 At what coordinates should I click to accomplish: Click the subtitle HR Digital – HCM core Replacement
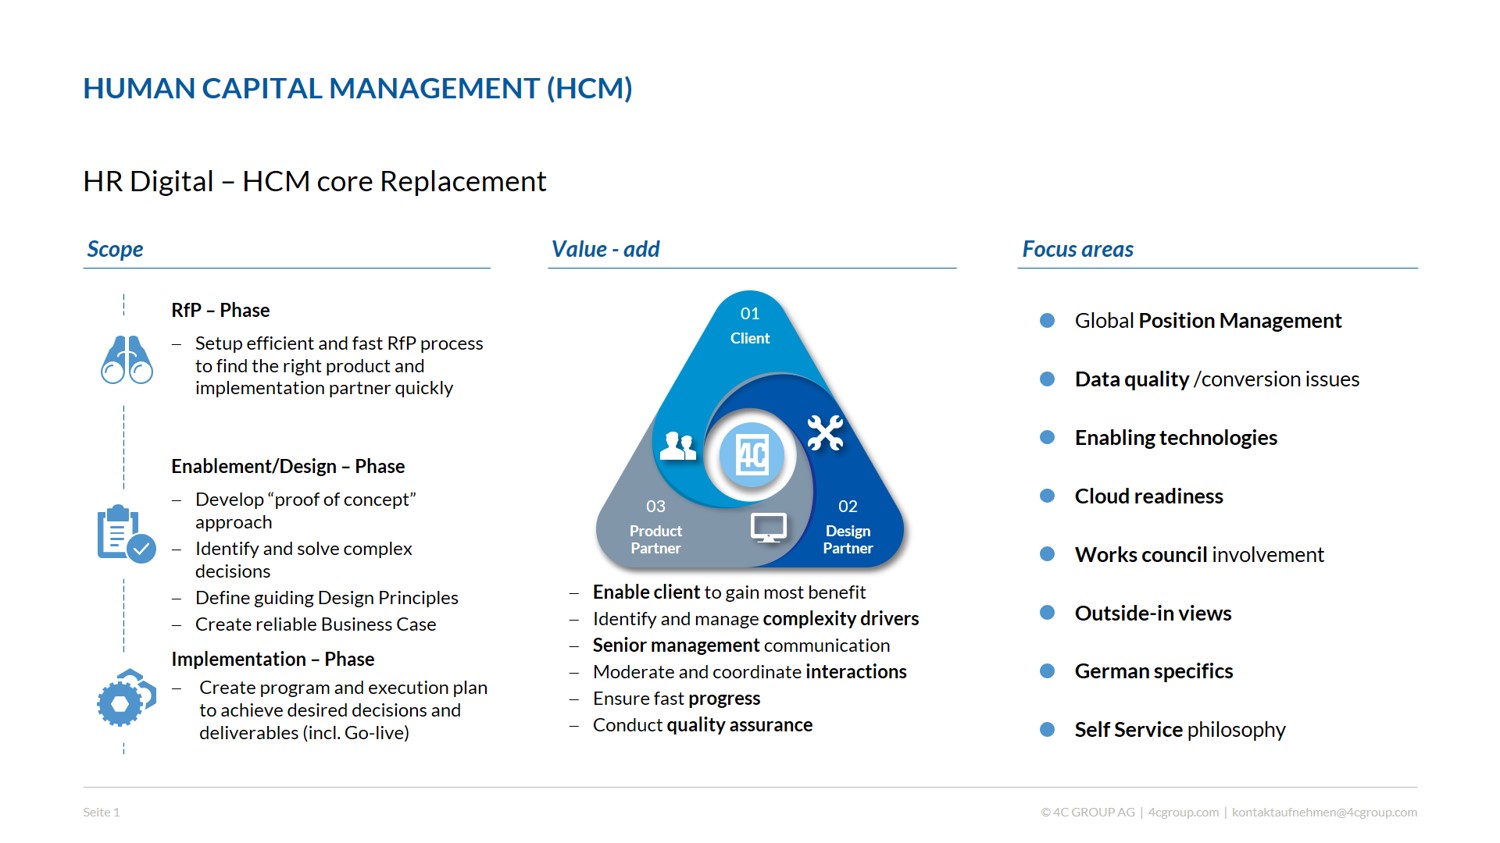[315, 181]
